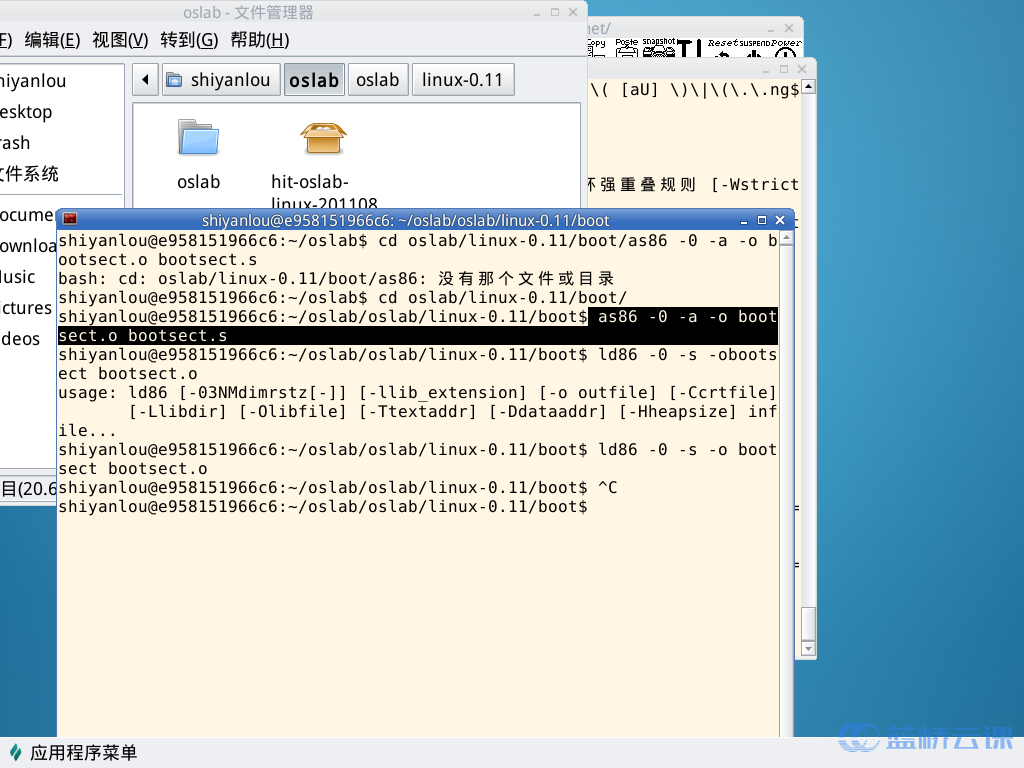Open the 编辑(E) menu
This screenshot has height=768, width=1024.
[52, 40]
